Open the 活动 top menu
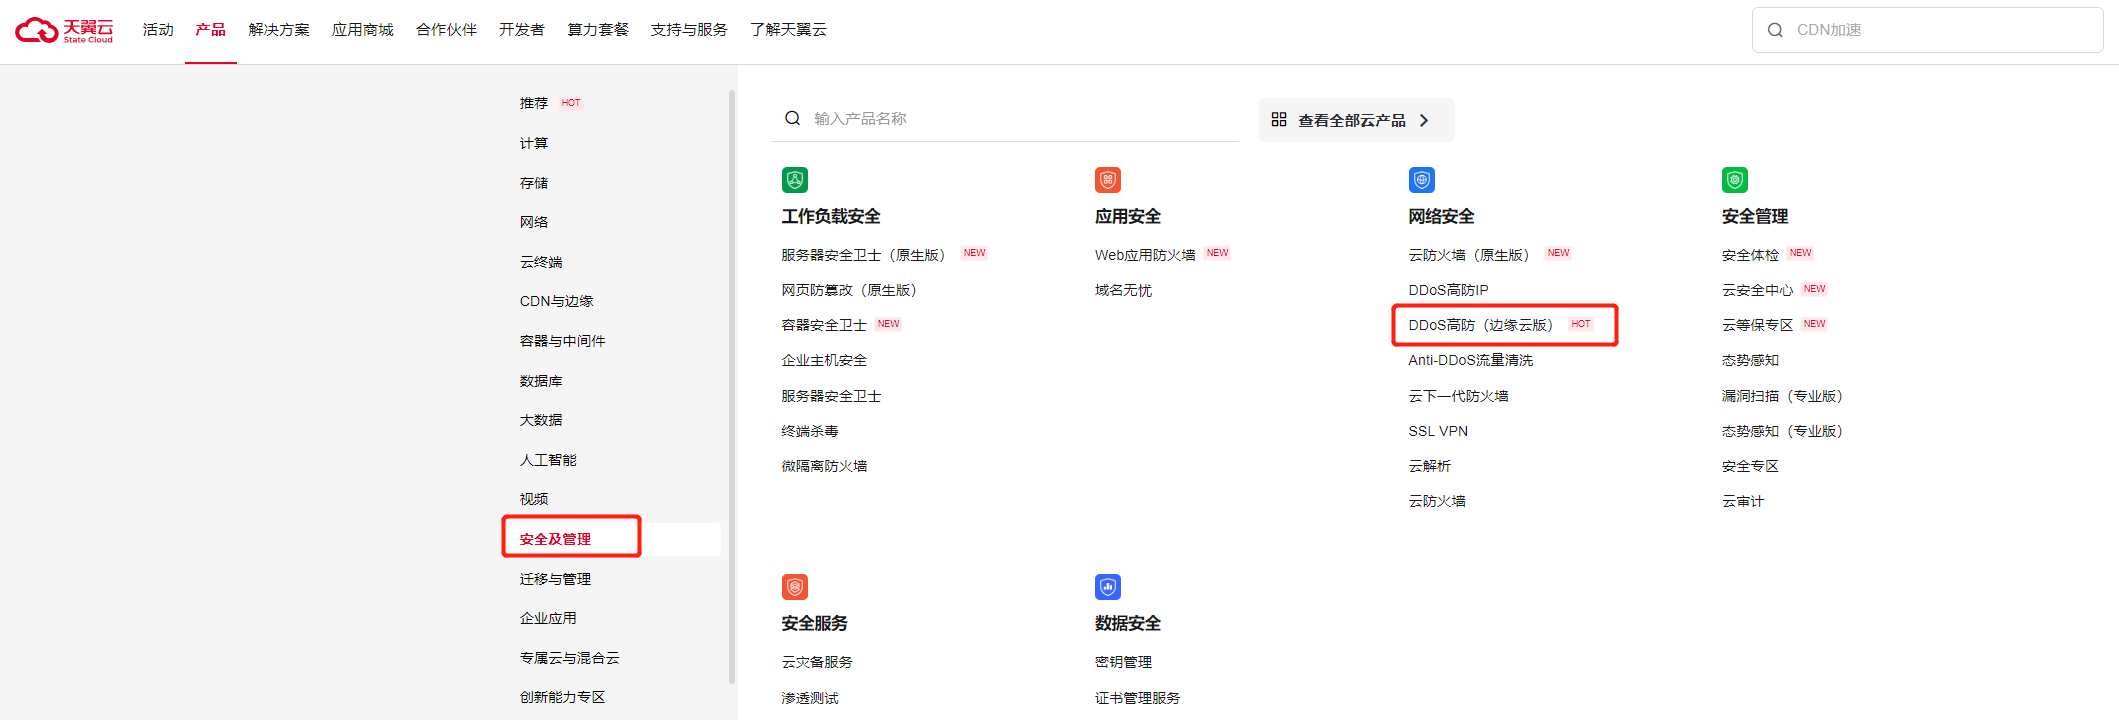Screen dimensions: 2119x720 [x=158, y=30]
